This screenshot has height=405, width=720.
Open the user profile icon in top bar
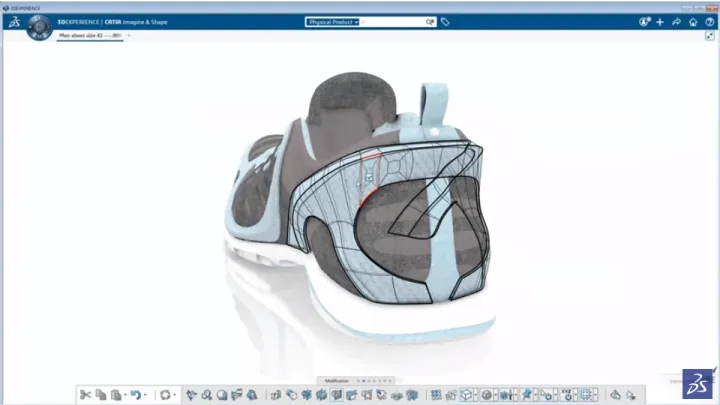point(644,21)
